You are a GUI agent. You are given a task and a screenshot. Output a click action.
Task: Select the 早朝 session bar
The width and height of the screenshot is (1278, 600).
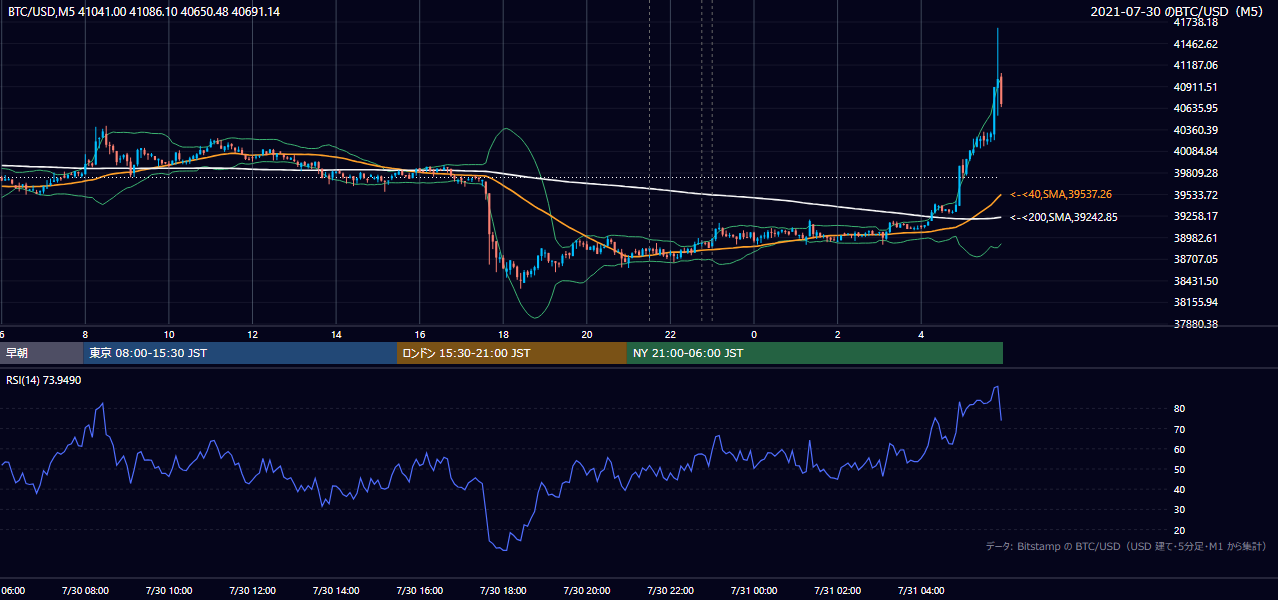(42, 353)
